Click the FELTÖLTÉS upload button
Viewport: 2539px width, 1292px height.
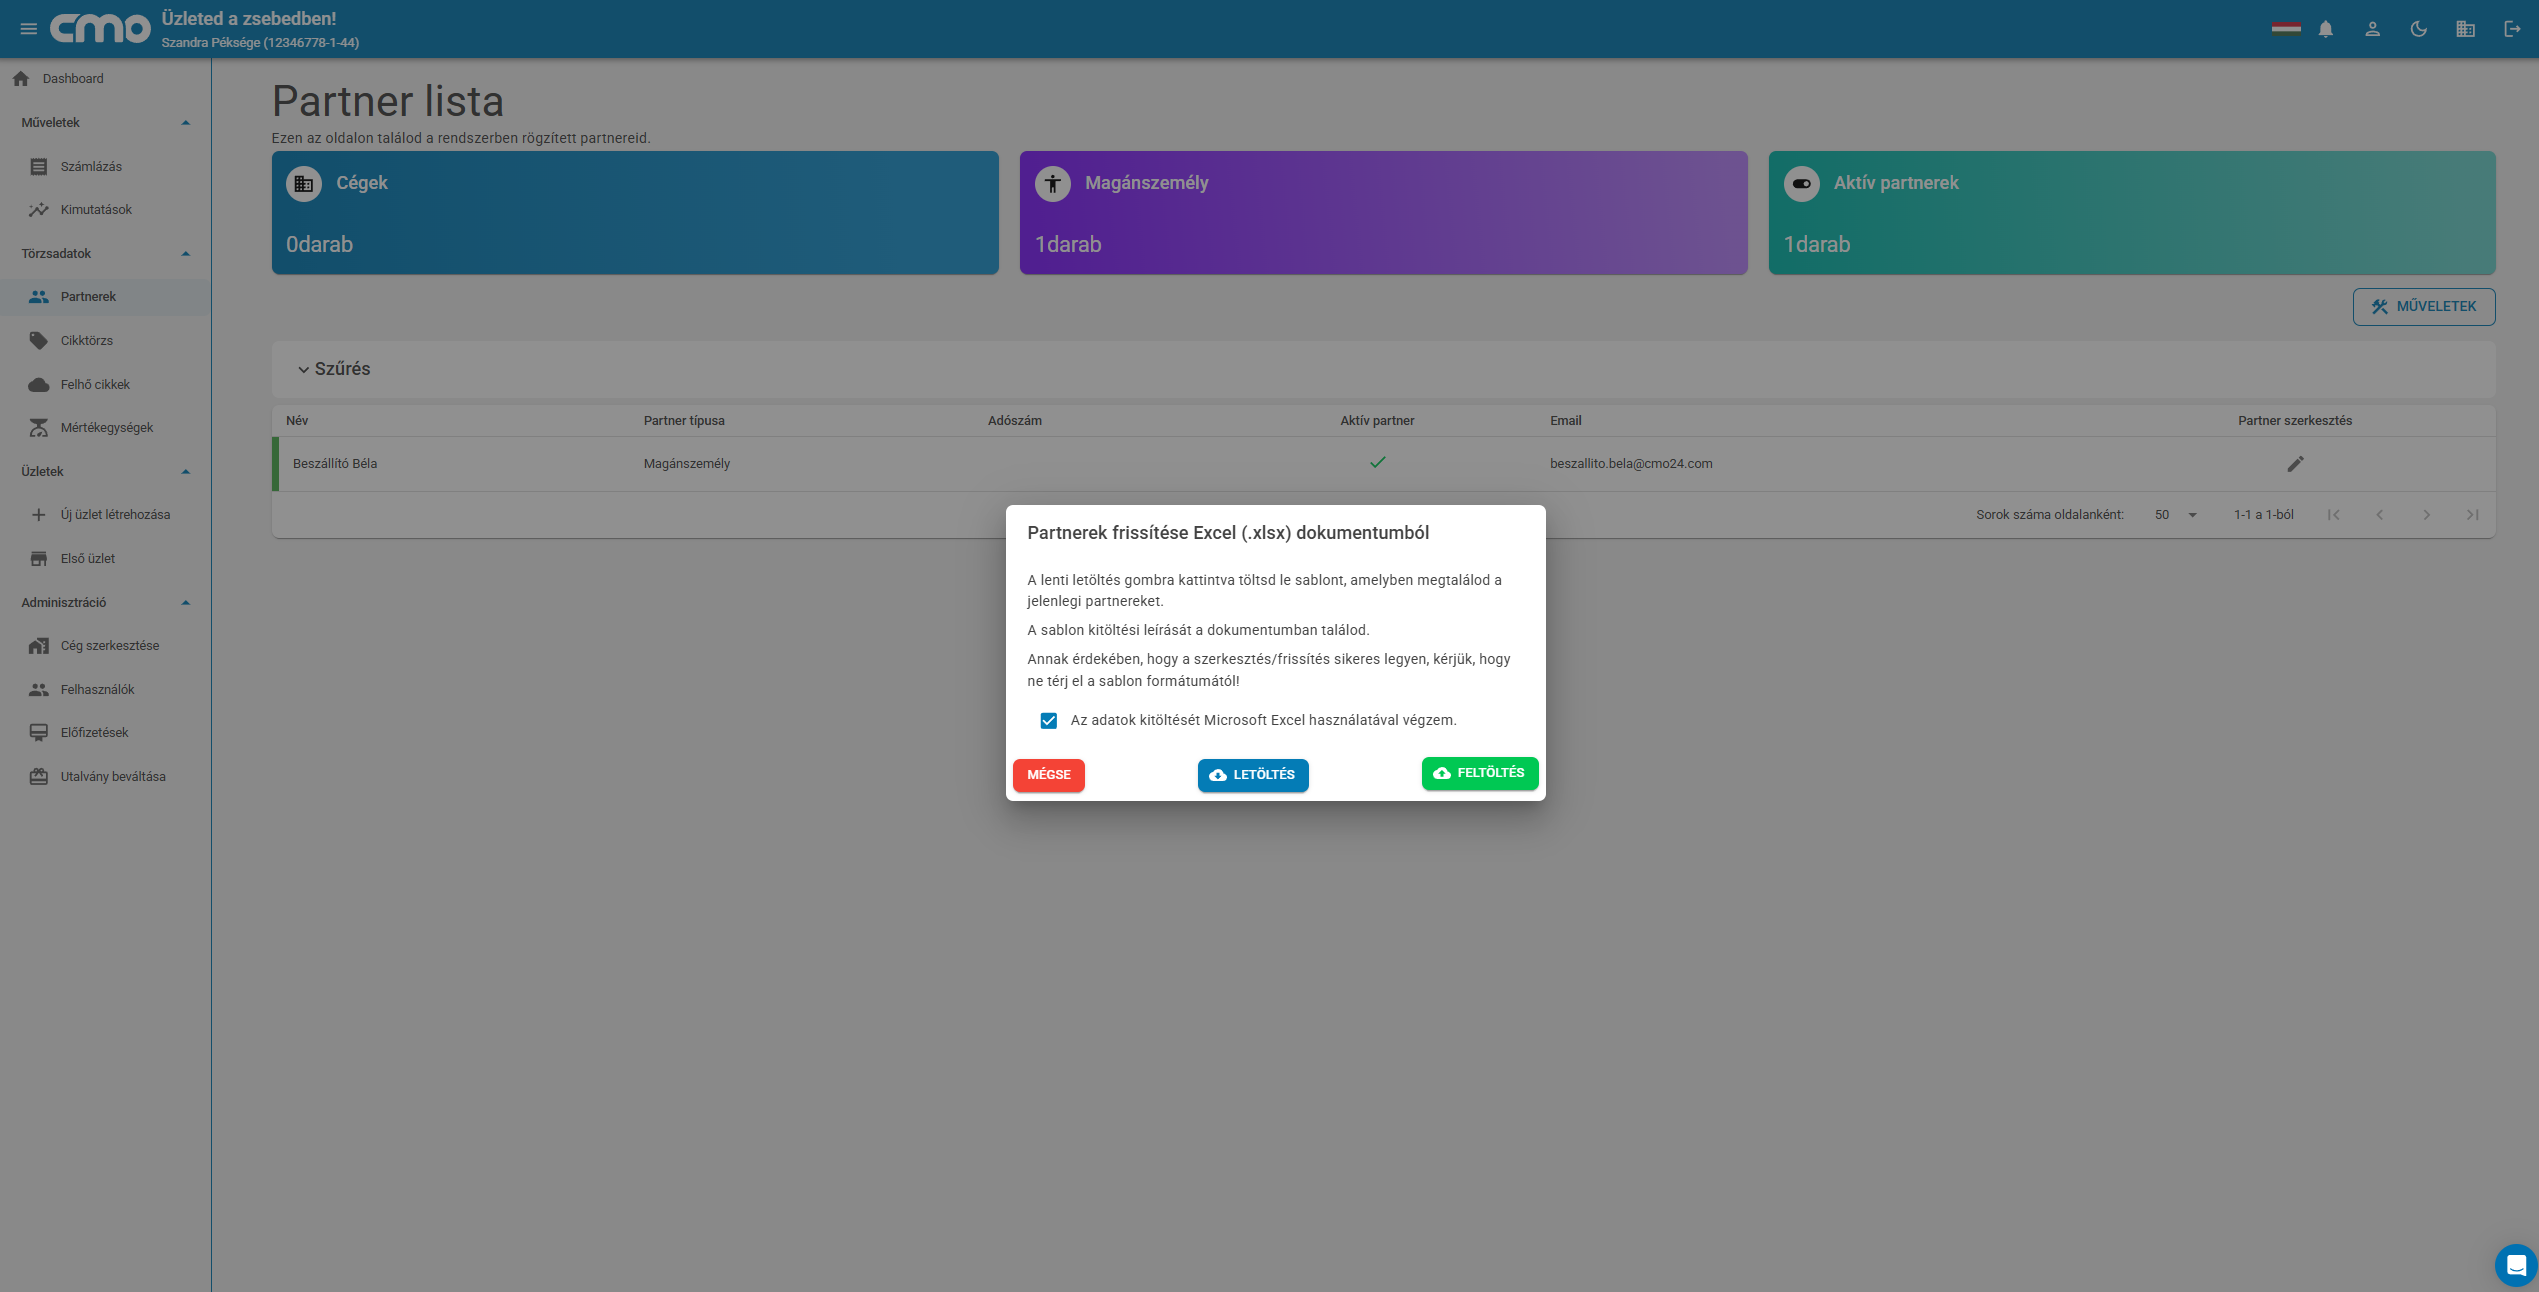1480,773
